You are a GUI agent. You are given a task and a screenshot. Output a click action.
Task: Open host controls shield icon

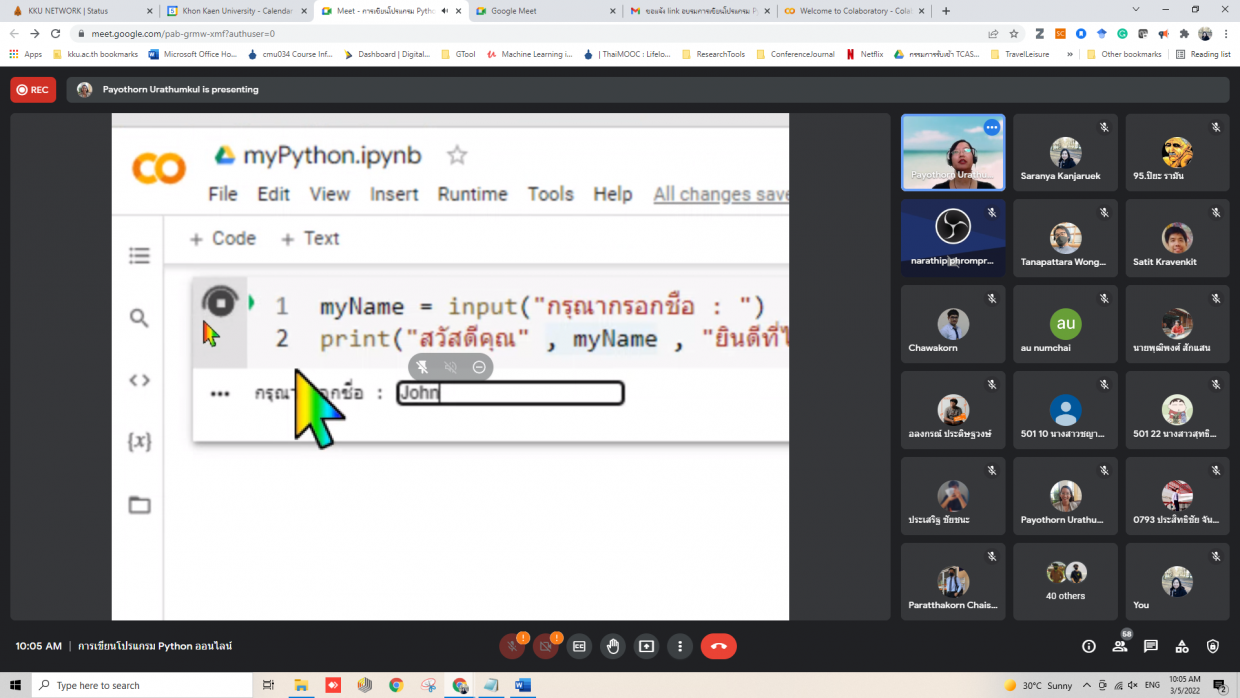pyautogui.click(x=1213, y=646)
